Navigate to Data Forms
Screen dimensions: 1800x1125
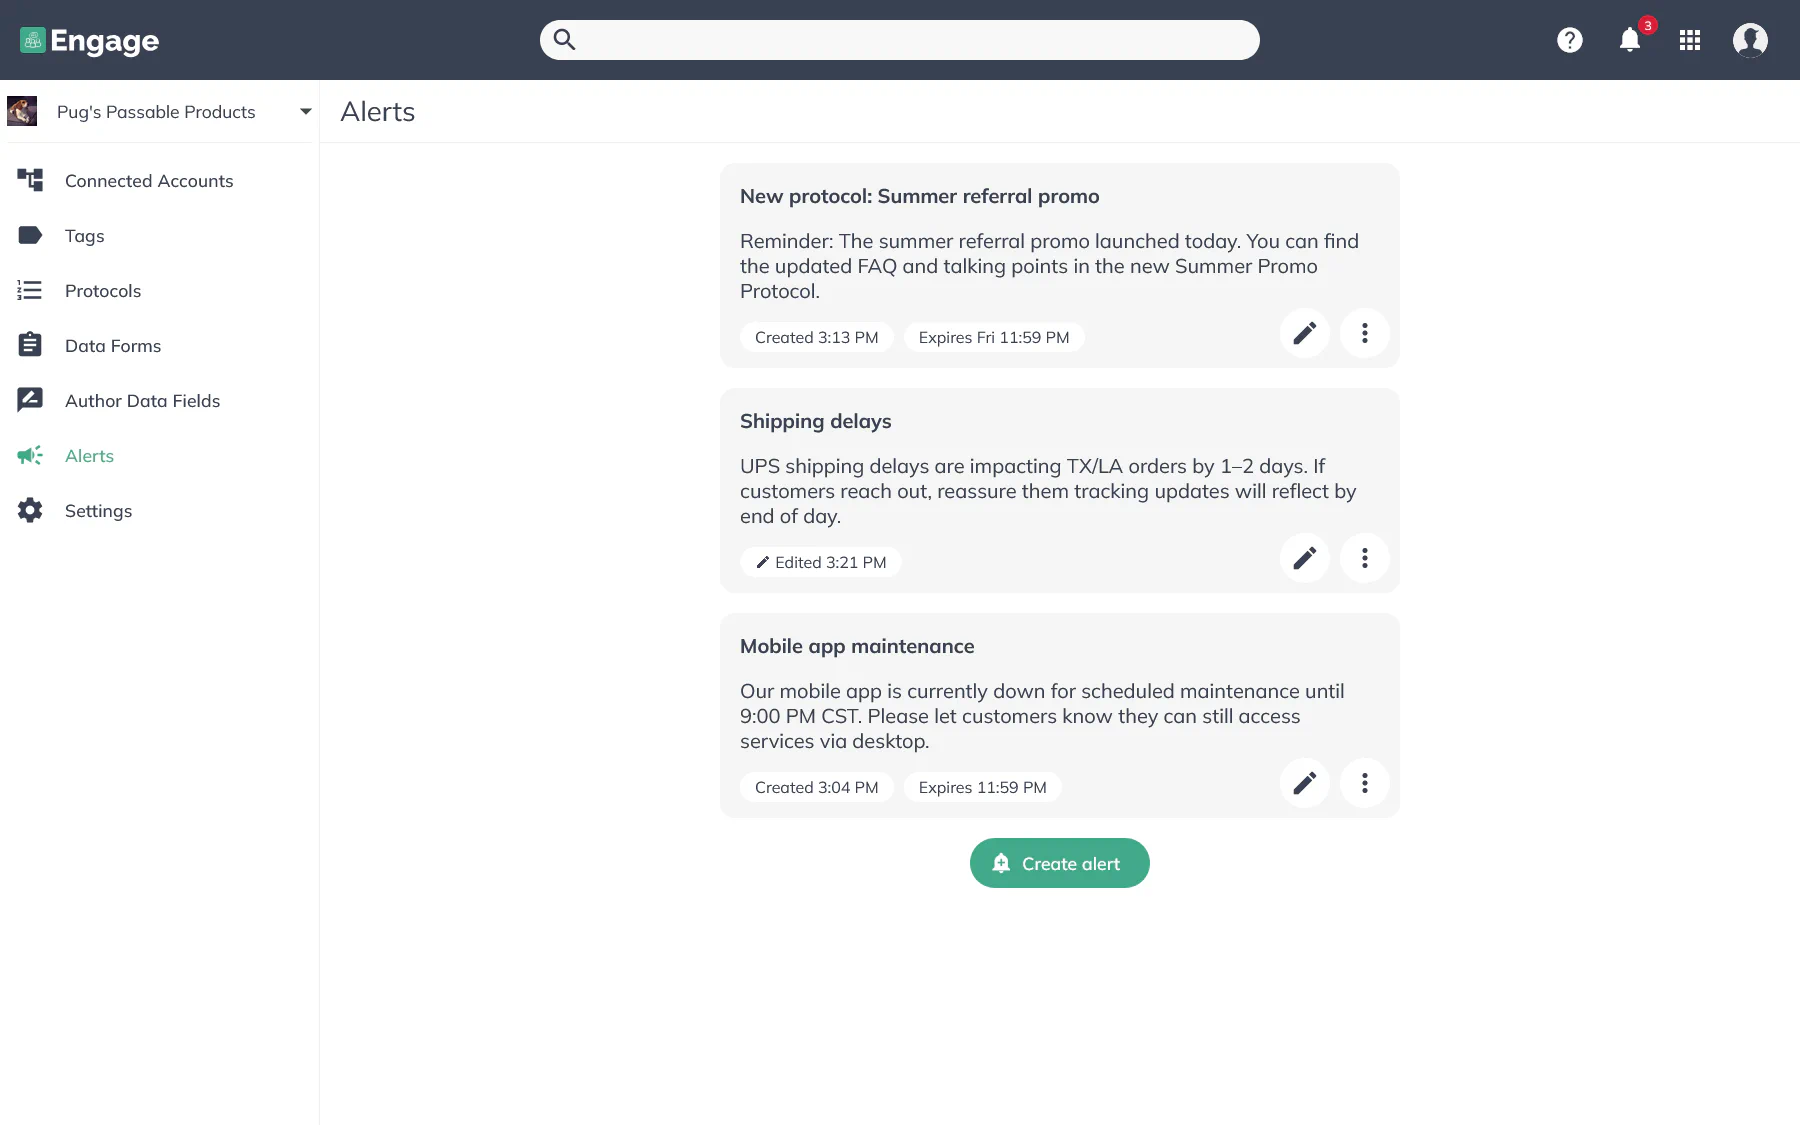click(112, 346)
